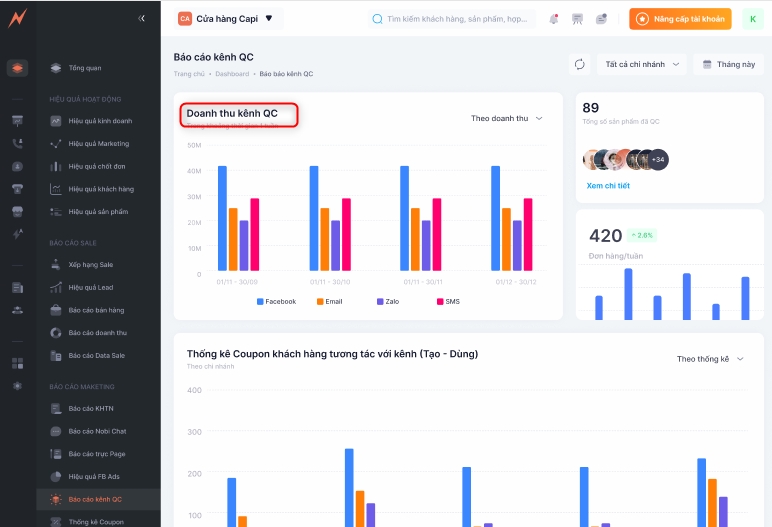Viewport: 772px width, 527px height.
Task: Click the phone icon in left rail
Action: tap(17, 143)
